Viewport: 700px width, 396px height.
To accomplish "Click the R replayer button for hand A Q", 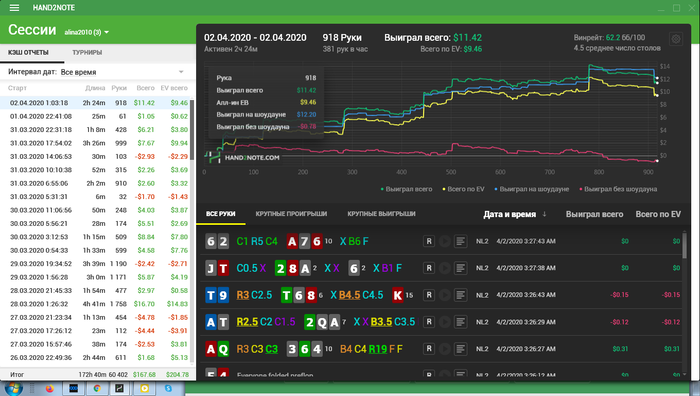I will click(x=429, y=349).
